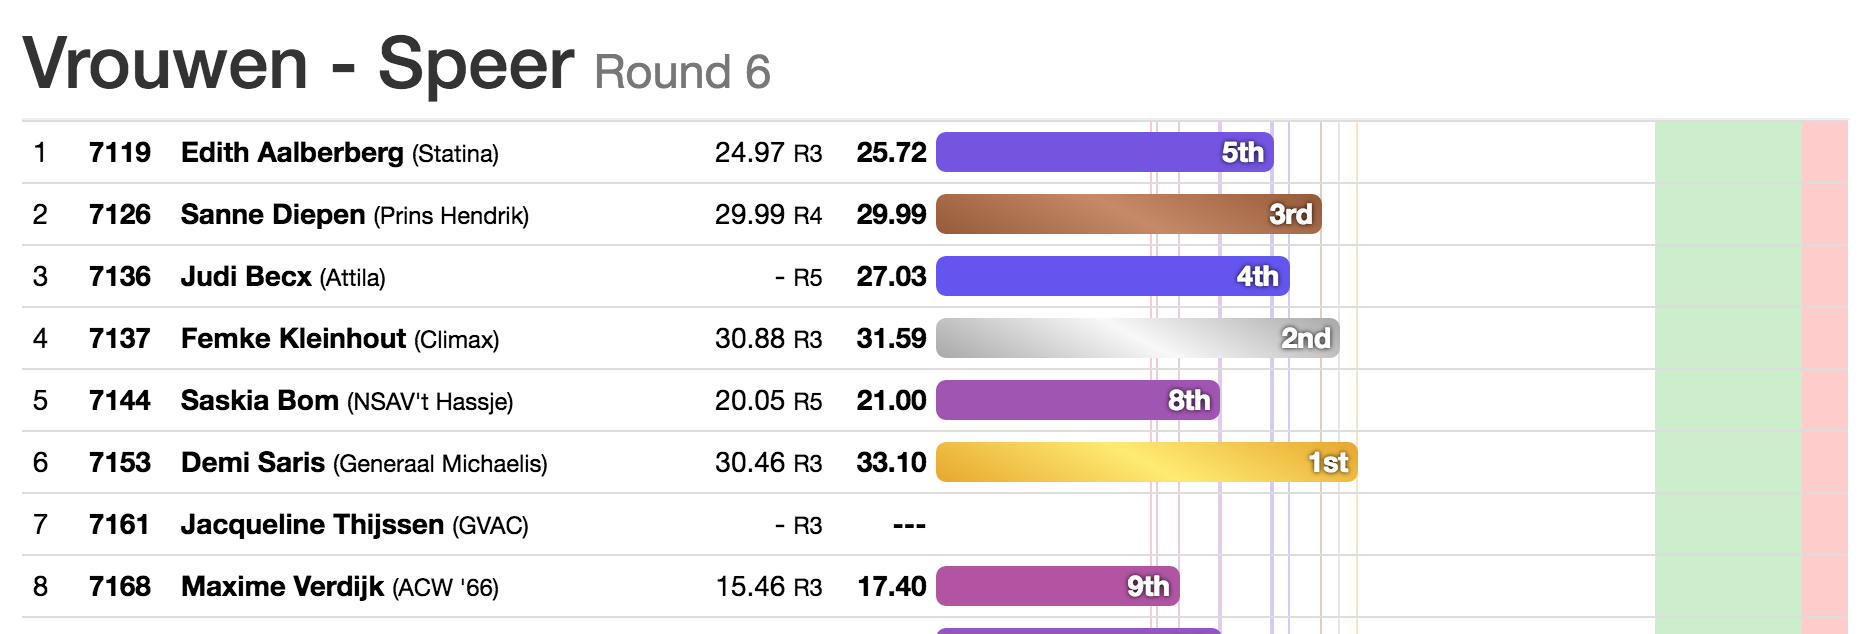Open athlete Edith Aalberberg's name
This screenshot has height=634, width=1874.
click(x=292, y=152)
